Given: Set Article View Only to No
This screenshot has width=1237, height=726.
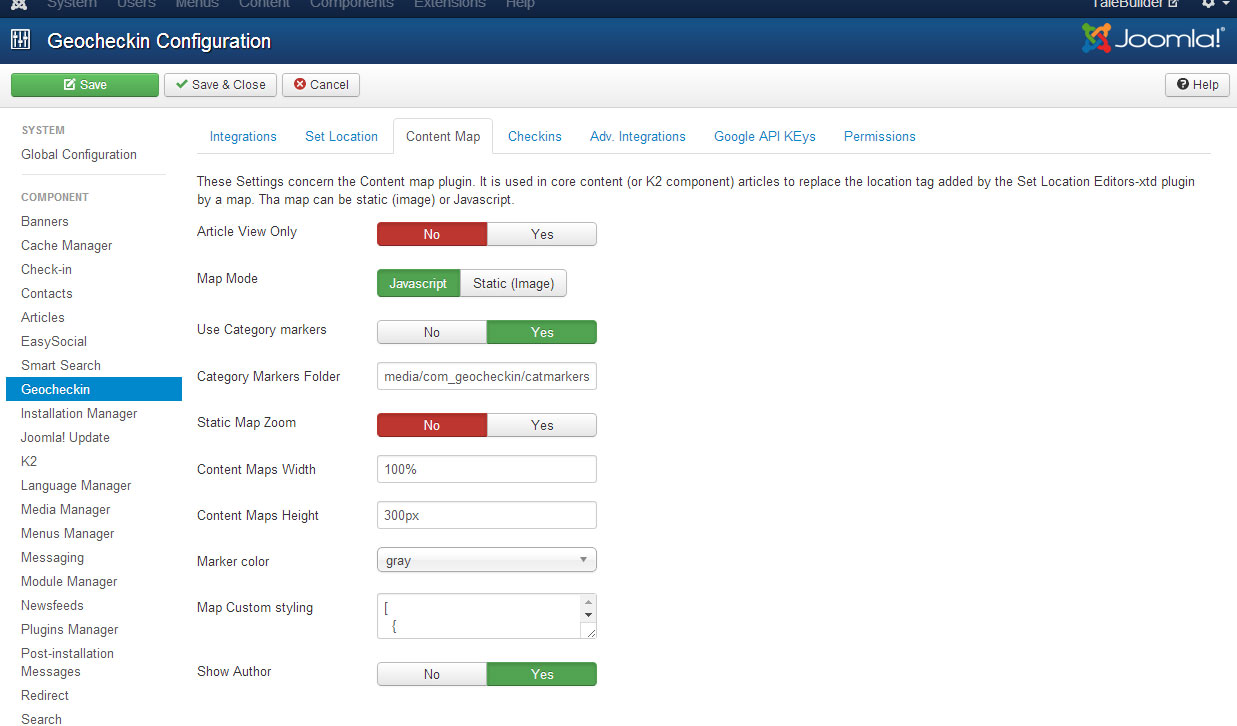Looking at the screenshot, I should [432, 234].
